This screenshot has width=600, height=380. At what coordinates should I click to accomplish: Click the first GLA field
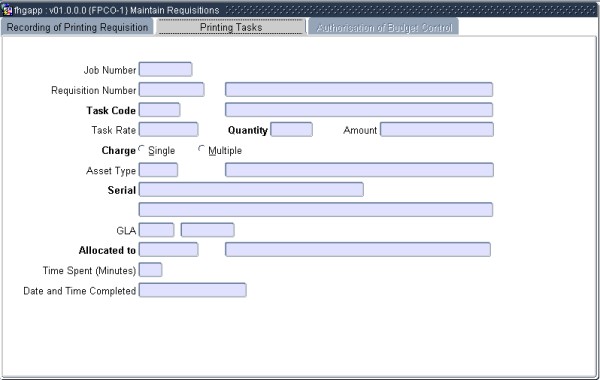coord(157,230)
